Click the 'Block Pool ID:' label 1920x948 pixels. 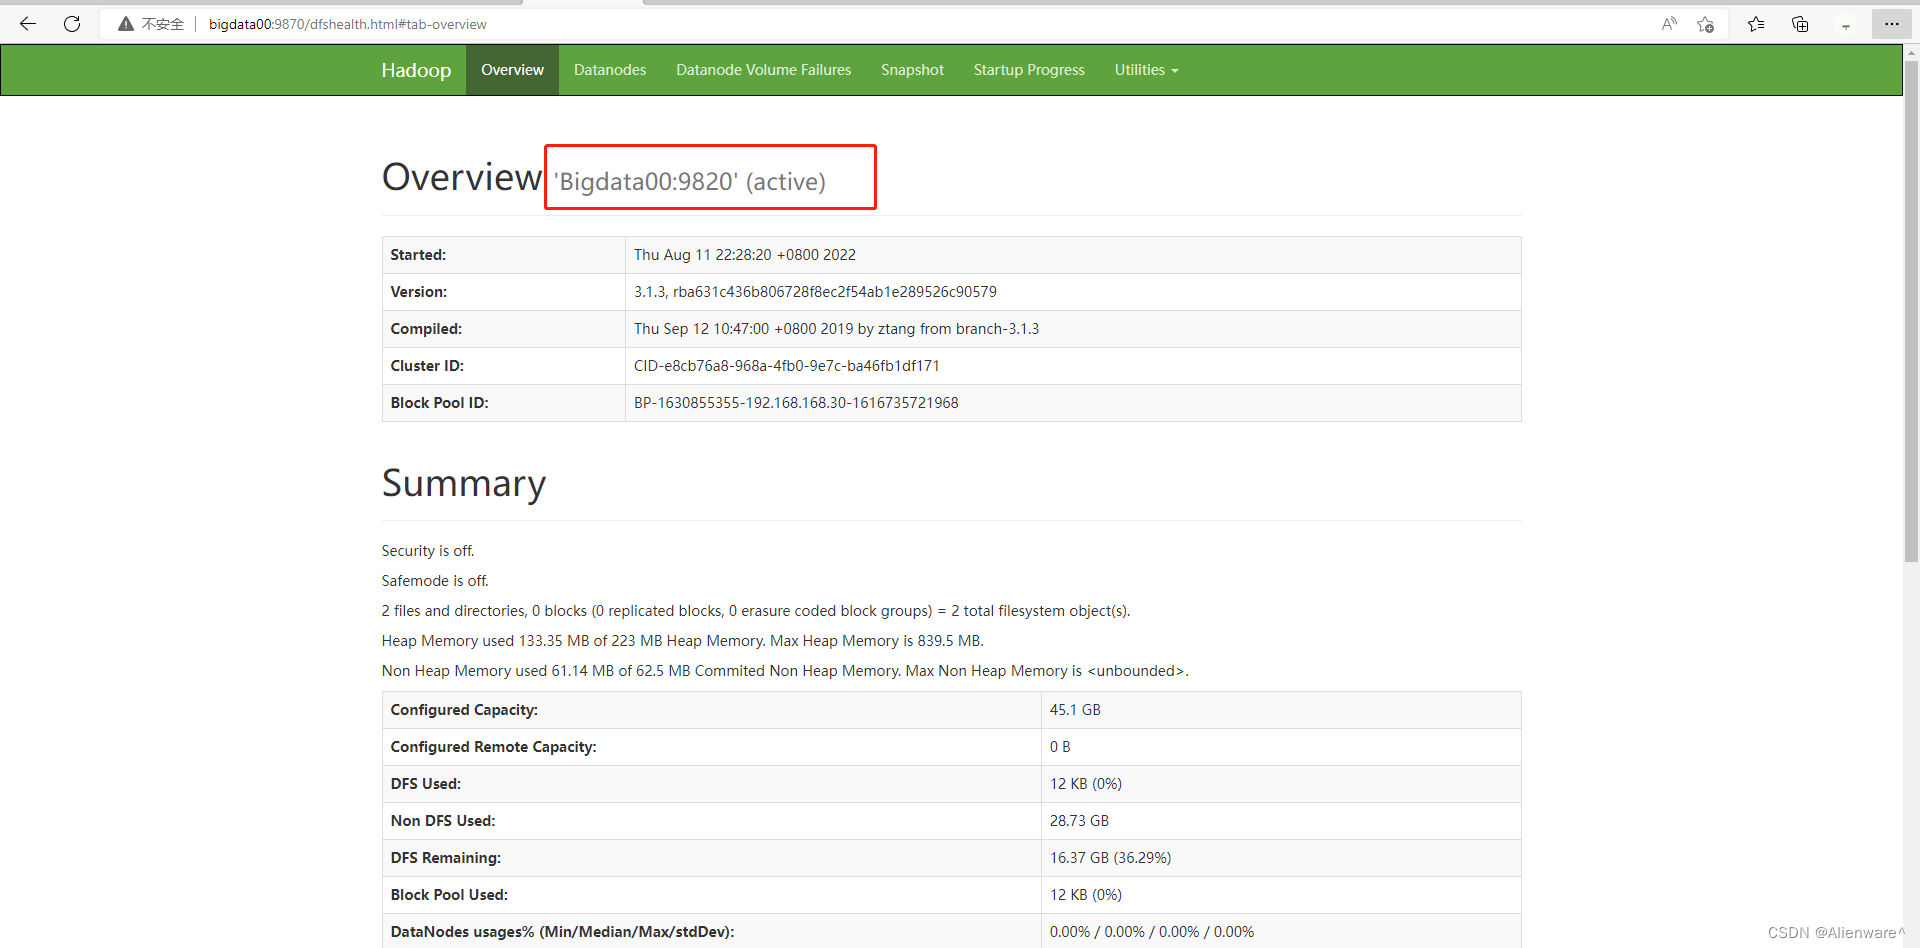[440, 403]
